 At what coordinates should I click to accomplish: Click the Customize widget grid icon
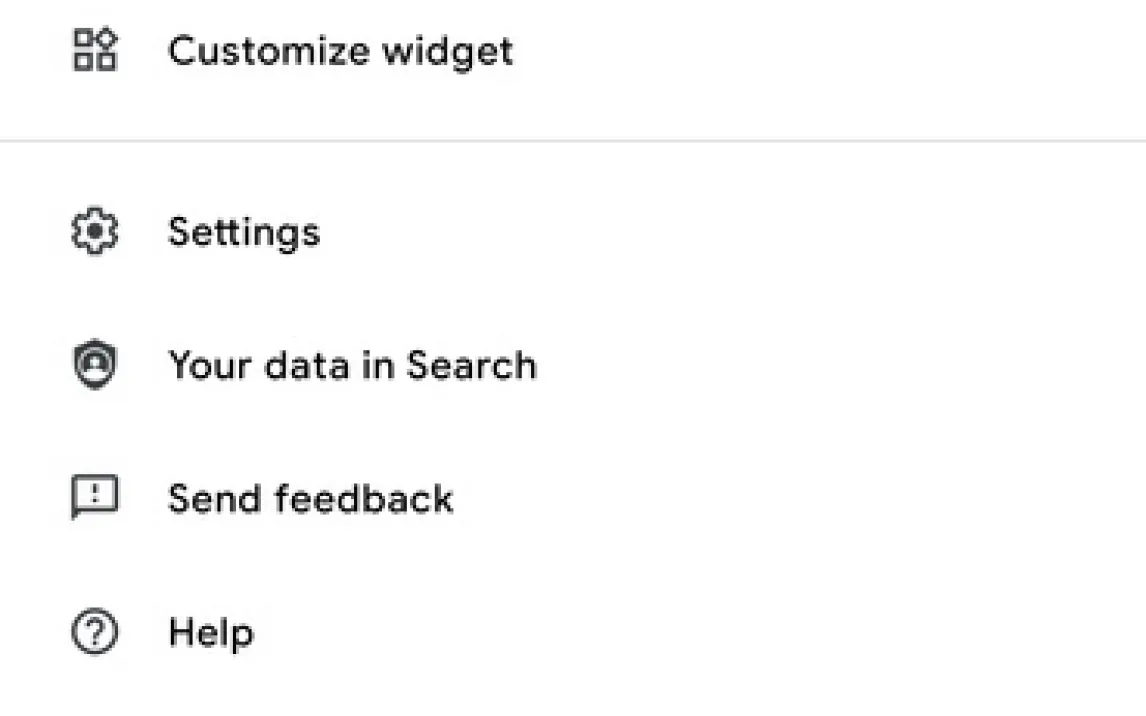96,49
